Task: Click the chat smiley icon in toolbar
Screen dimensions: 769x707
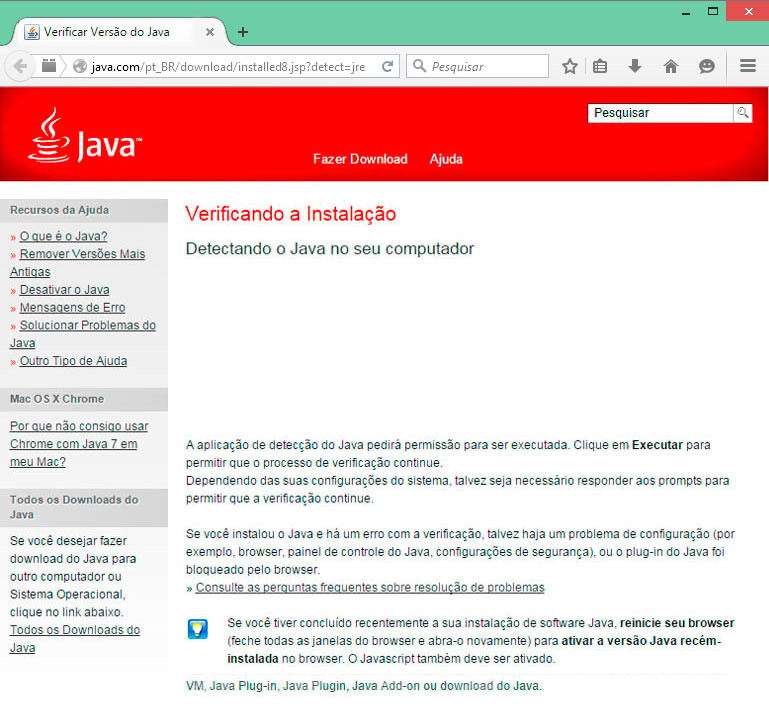Action: pyautogui.click(x=706, y=66)
